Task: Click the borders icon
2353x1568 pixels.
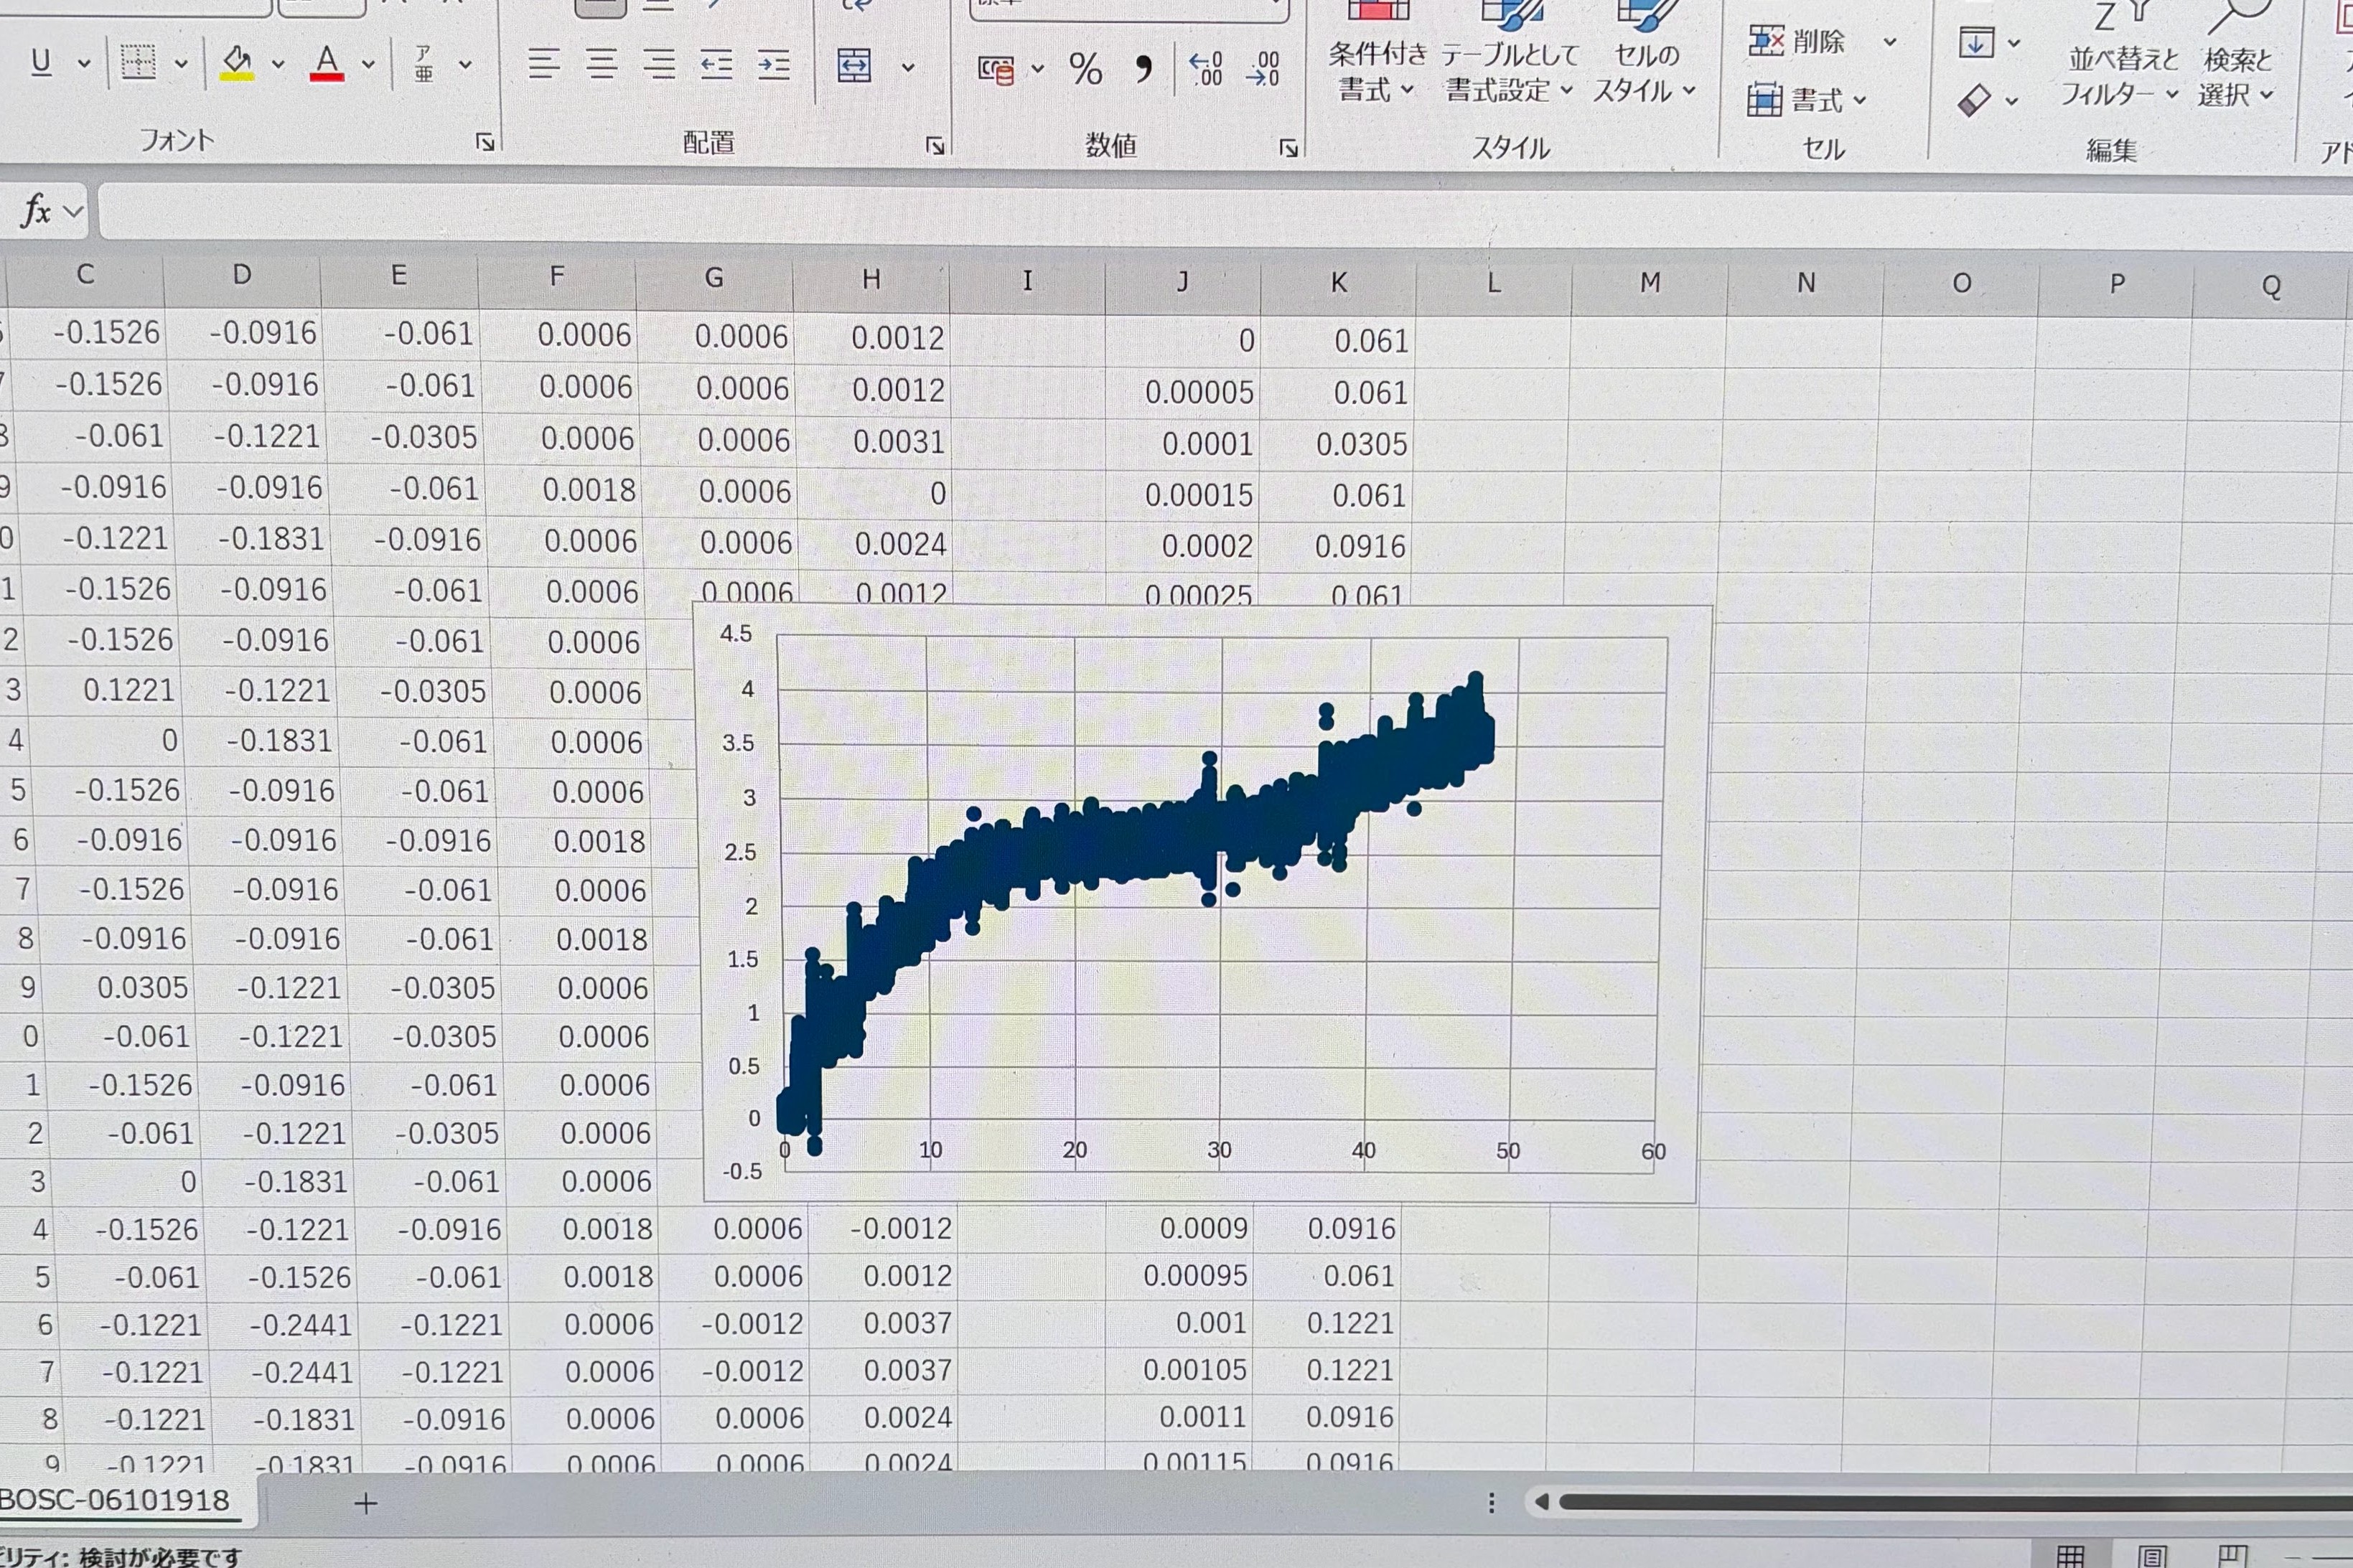Action: [x=139, y=62]
